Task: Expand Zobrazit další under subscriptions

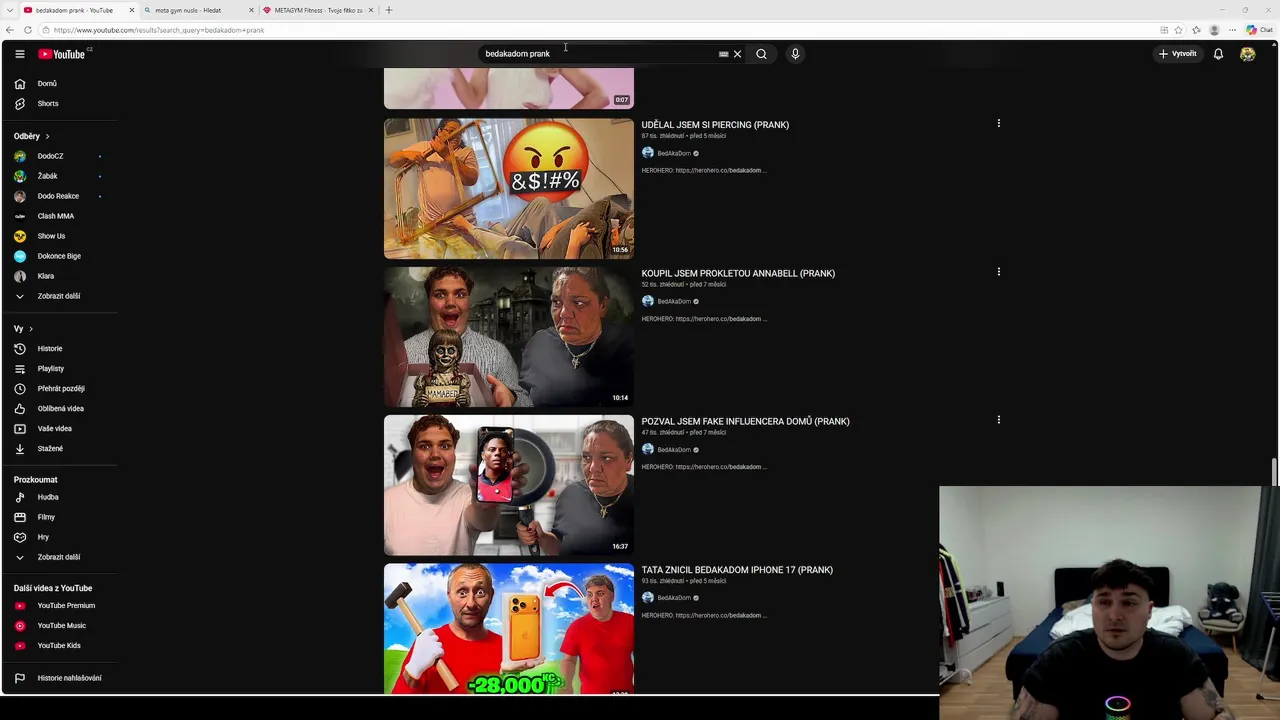Action: [60, 296]
